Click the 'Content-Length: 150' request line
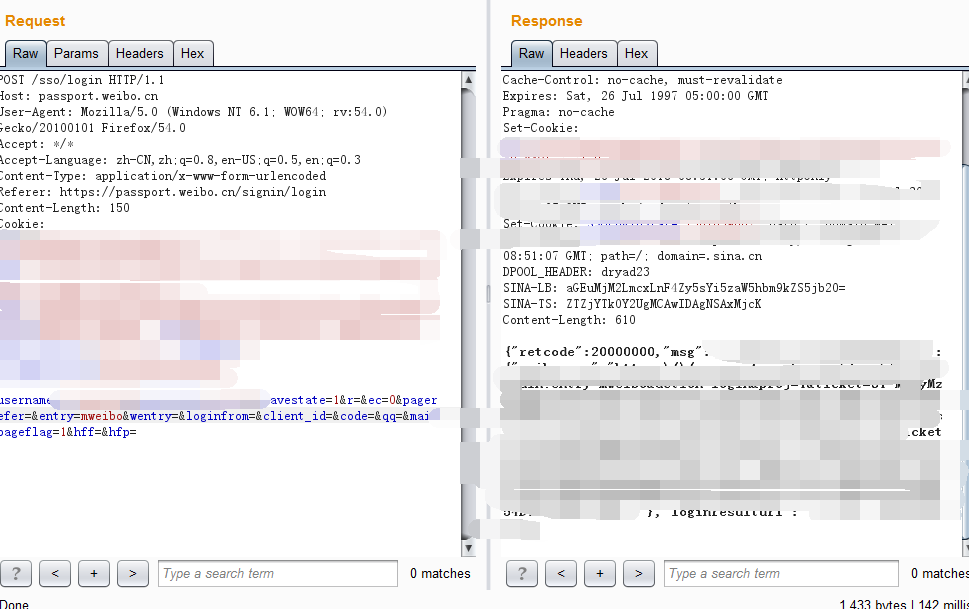 (65, 208)
